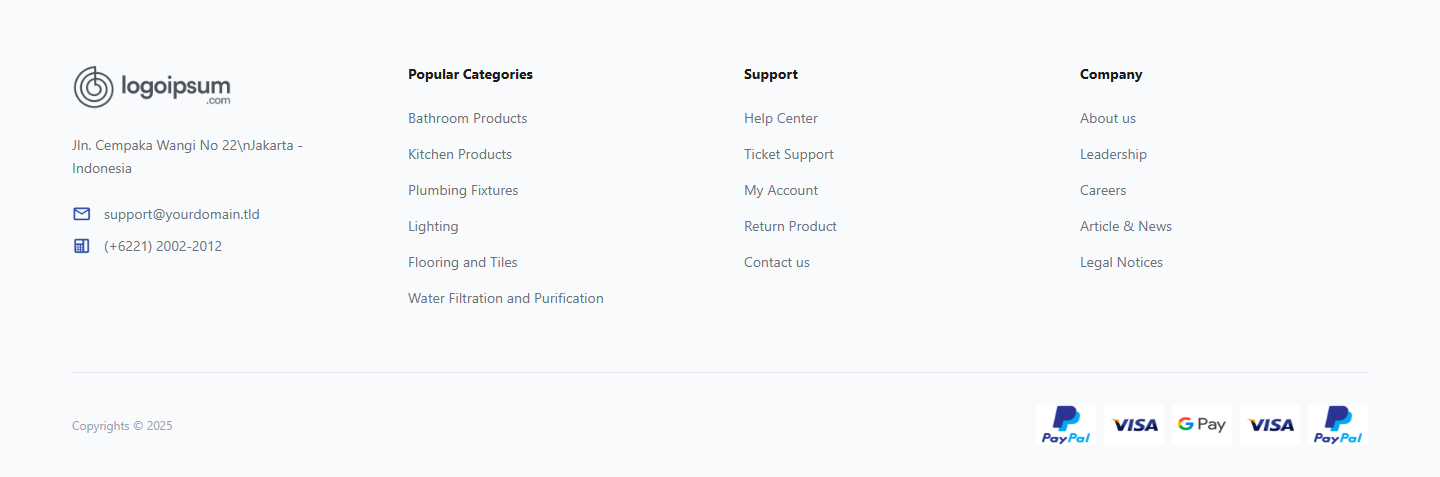Image resolution: width=1440 pixels, height=477 pixels.
Task: Go to Plumbing Fixtures
Action: pos(463,190)
